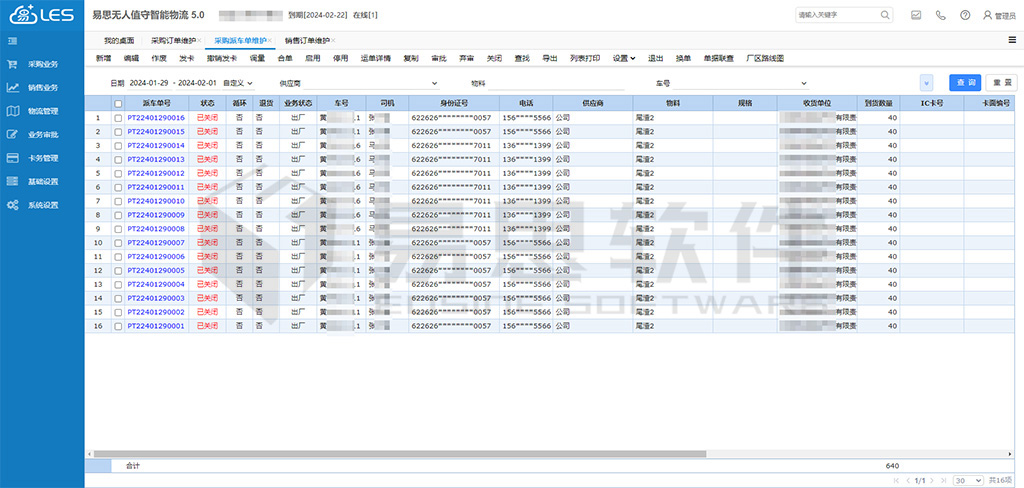Image resolution: width=1024 pixels, height=488 pixels.
Task: Check the box for row PT22401290016
Action: click(x=118, y=118)
